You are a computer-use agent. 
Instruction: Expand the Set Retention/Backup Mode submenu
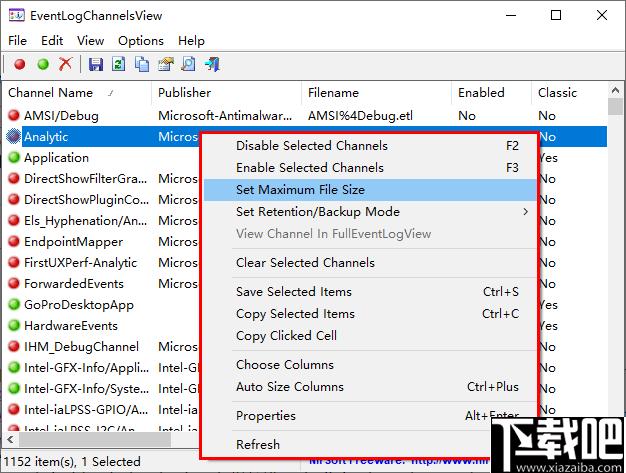[370, 212]
